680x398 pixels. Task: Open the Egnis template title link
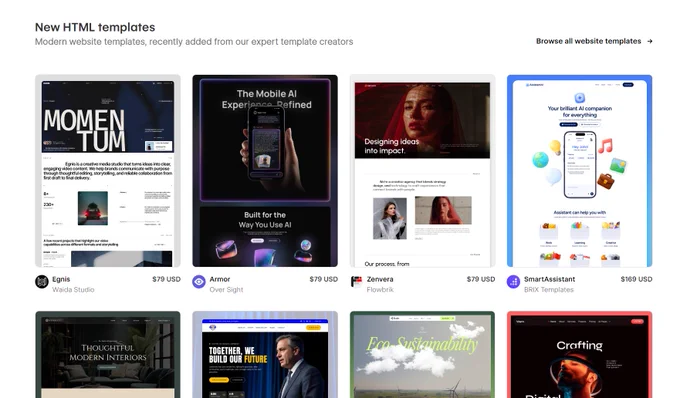coord(61,279)
